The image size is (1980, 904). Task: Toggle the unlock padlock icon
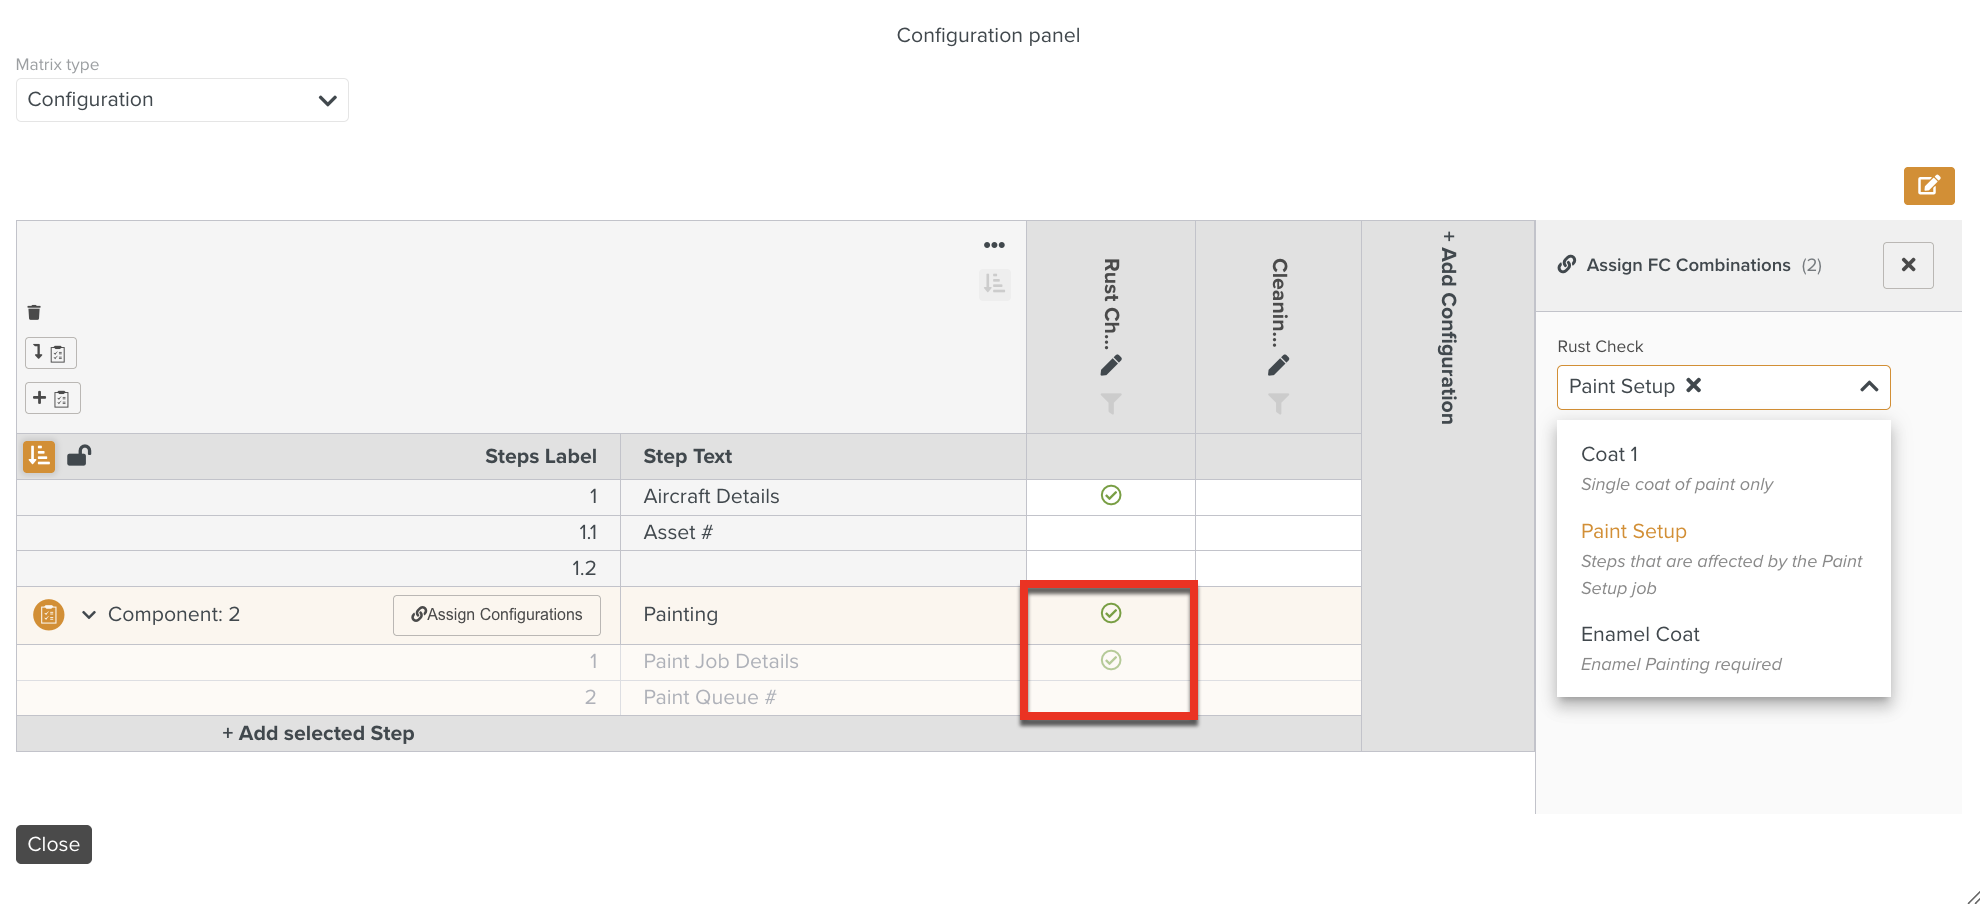coord(79,456)
